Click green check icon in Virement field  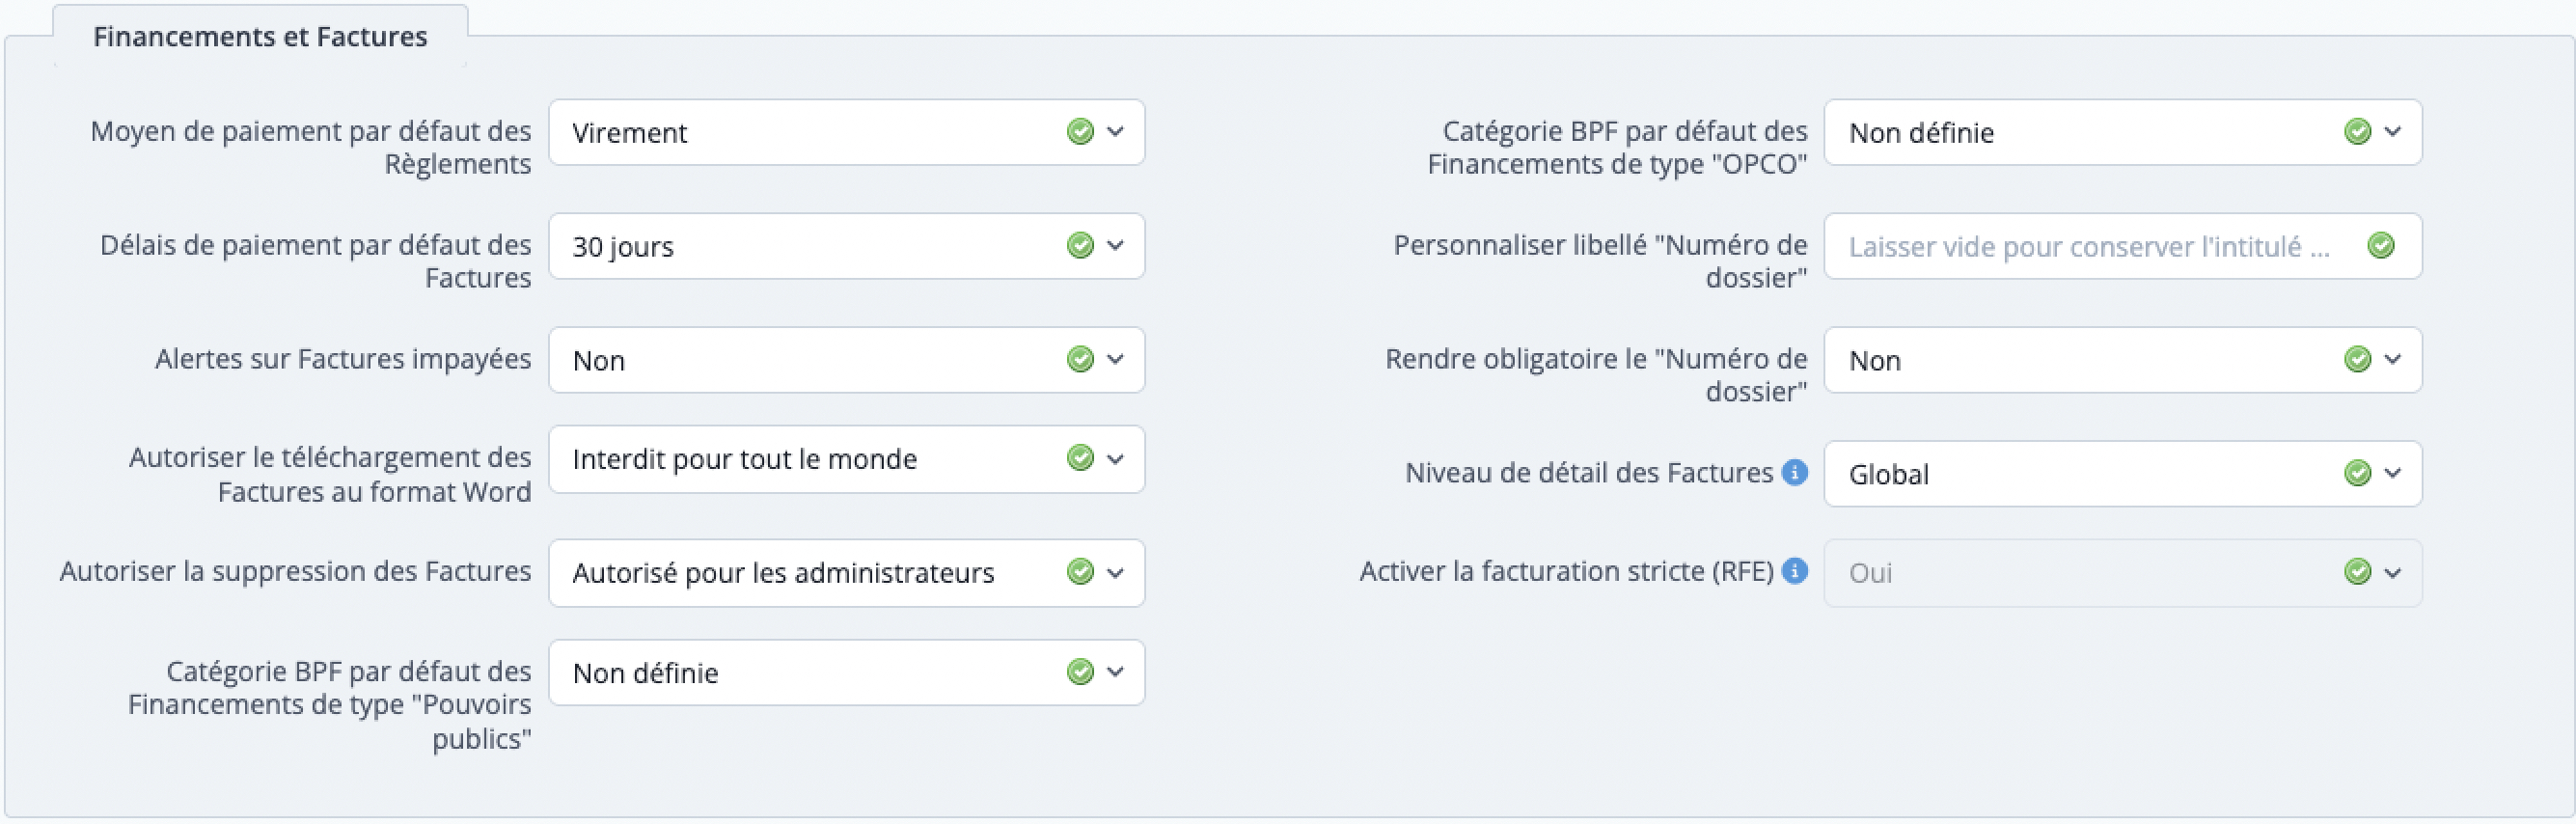1080,131
